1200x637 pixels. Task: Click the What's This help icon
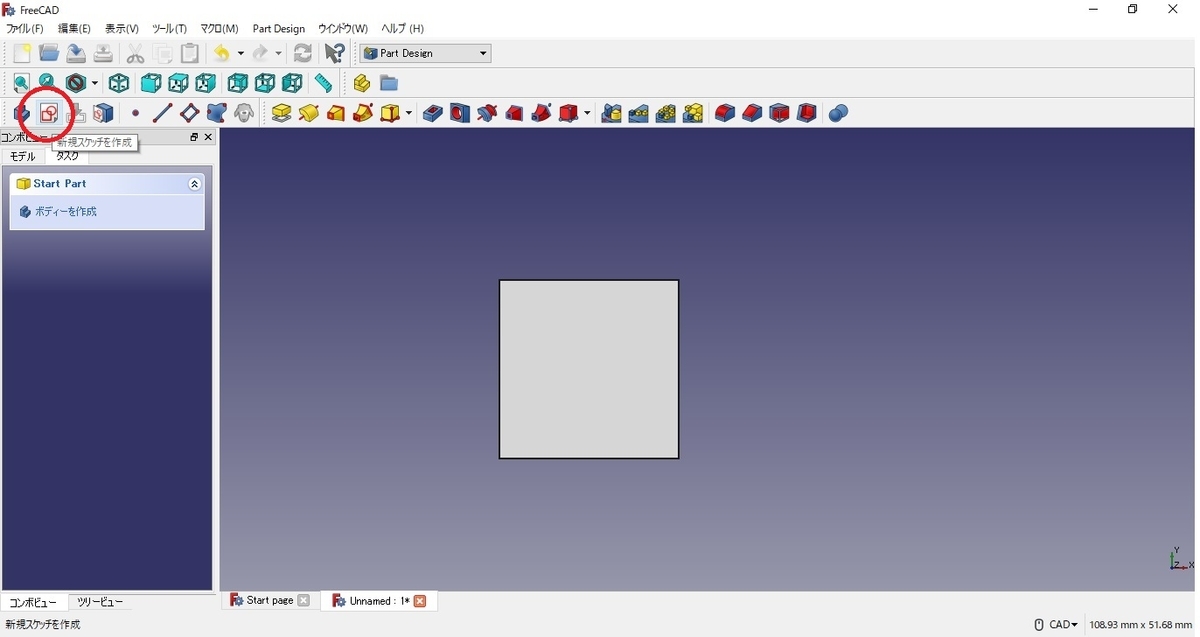pyautogui.click(x=335, y=53)
